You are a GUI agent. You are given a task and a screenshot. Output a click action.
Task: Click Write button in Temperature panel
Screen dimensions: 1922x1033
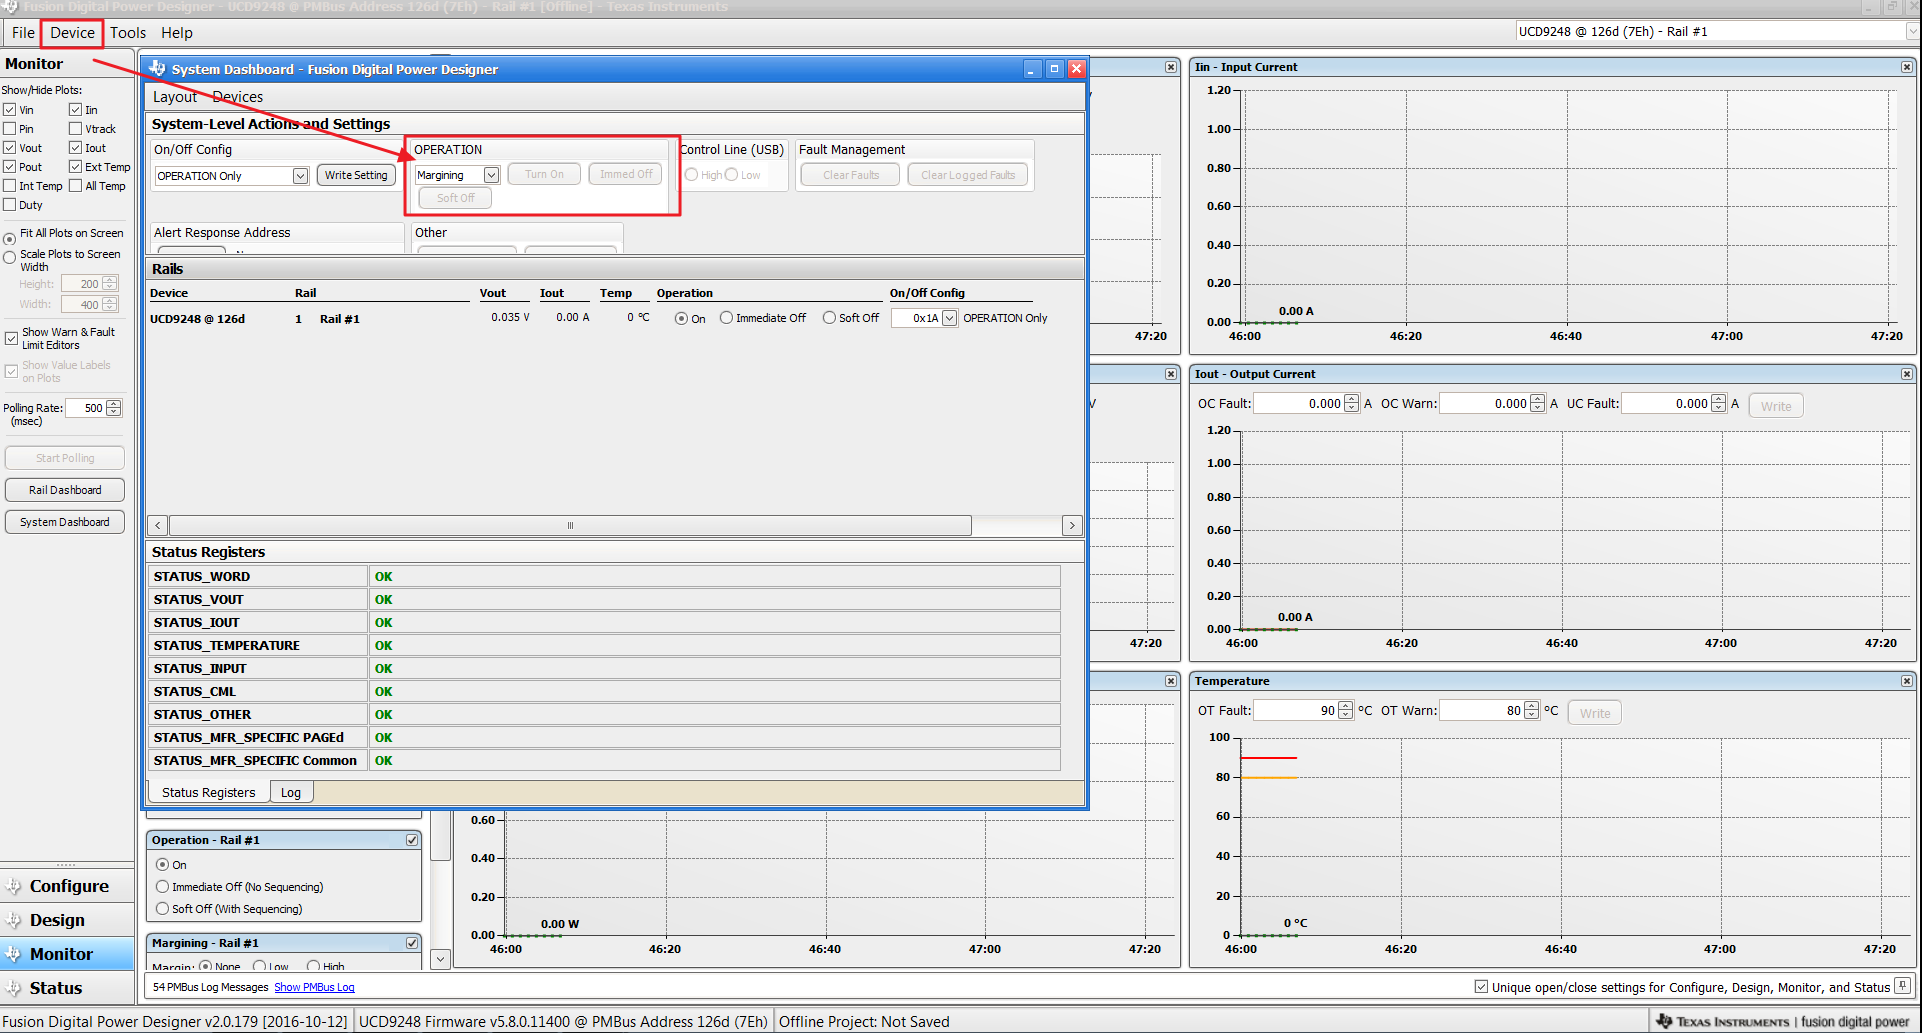(x=1595, y=713)
